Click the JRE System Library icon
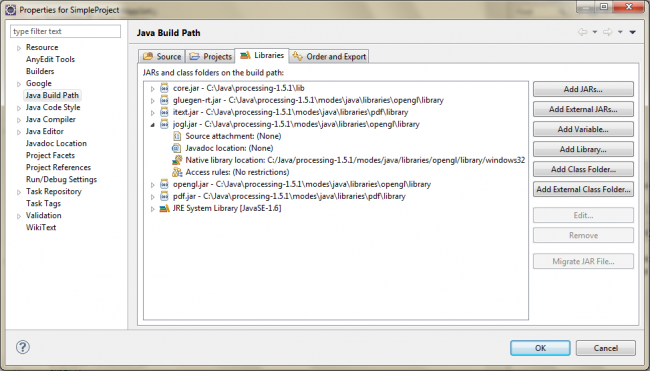650x371 pixels. [165, 208]
